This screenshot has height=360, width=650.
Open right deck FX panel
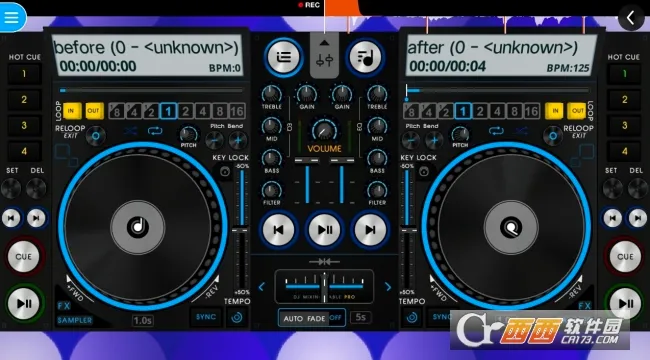click(x=584, y=306)
